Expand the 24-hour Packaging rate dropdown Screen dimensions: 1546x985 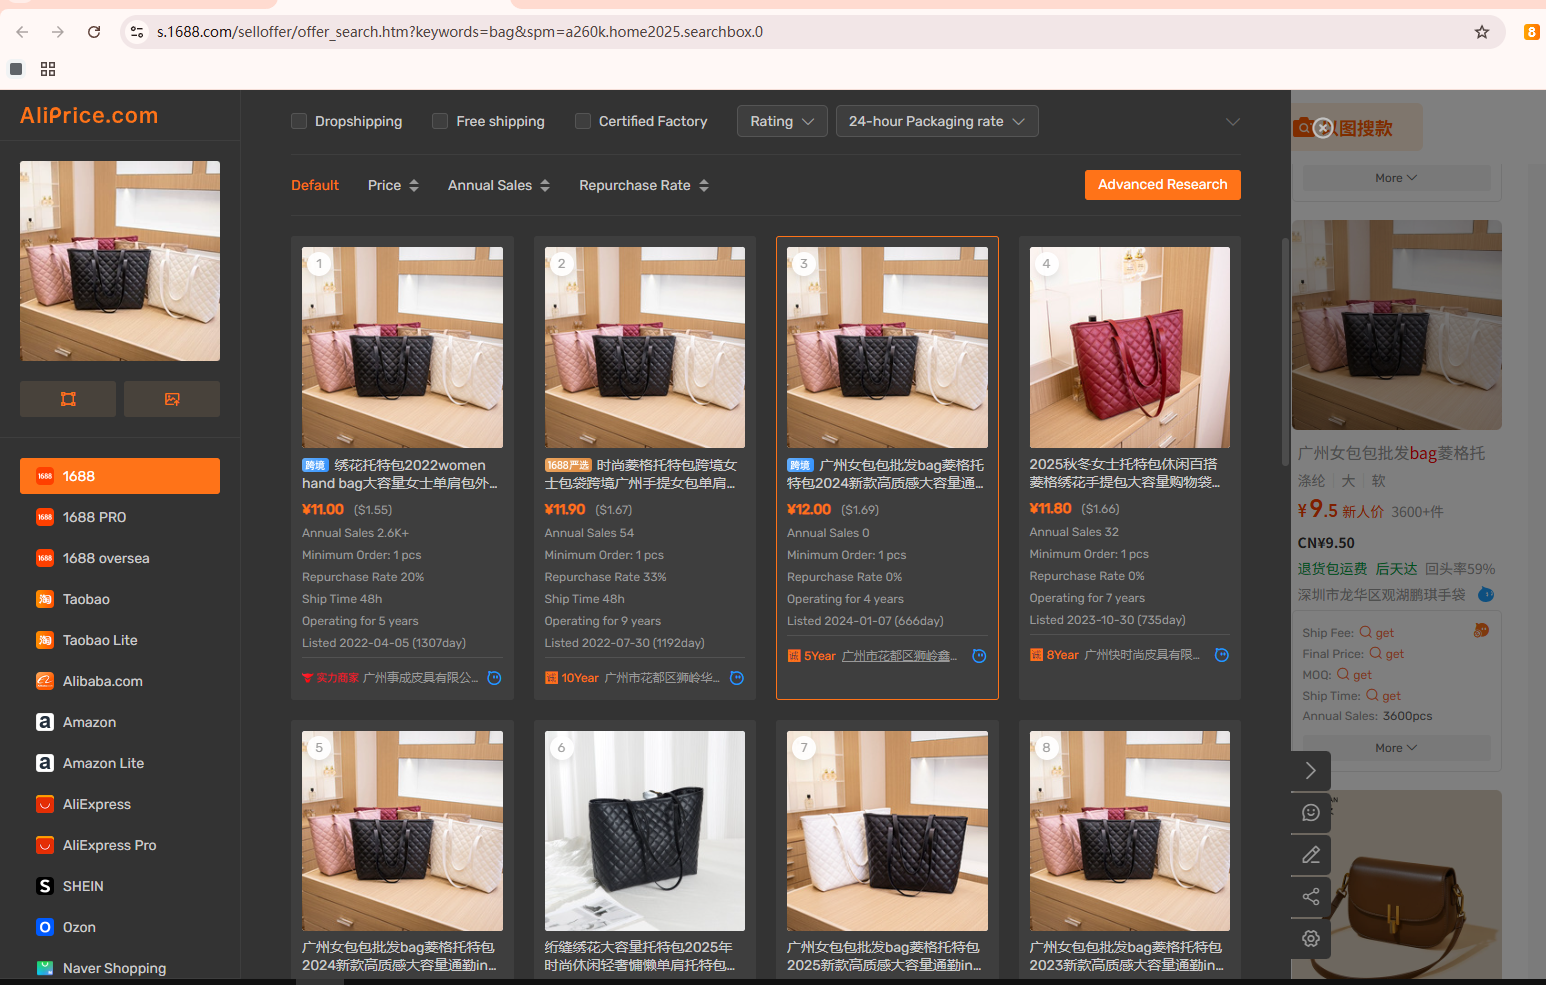point(936,121)
